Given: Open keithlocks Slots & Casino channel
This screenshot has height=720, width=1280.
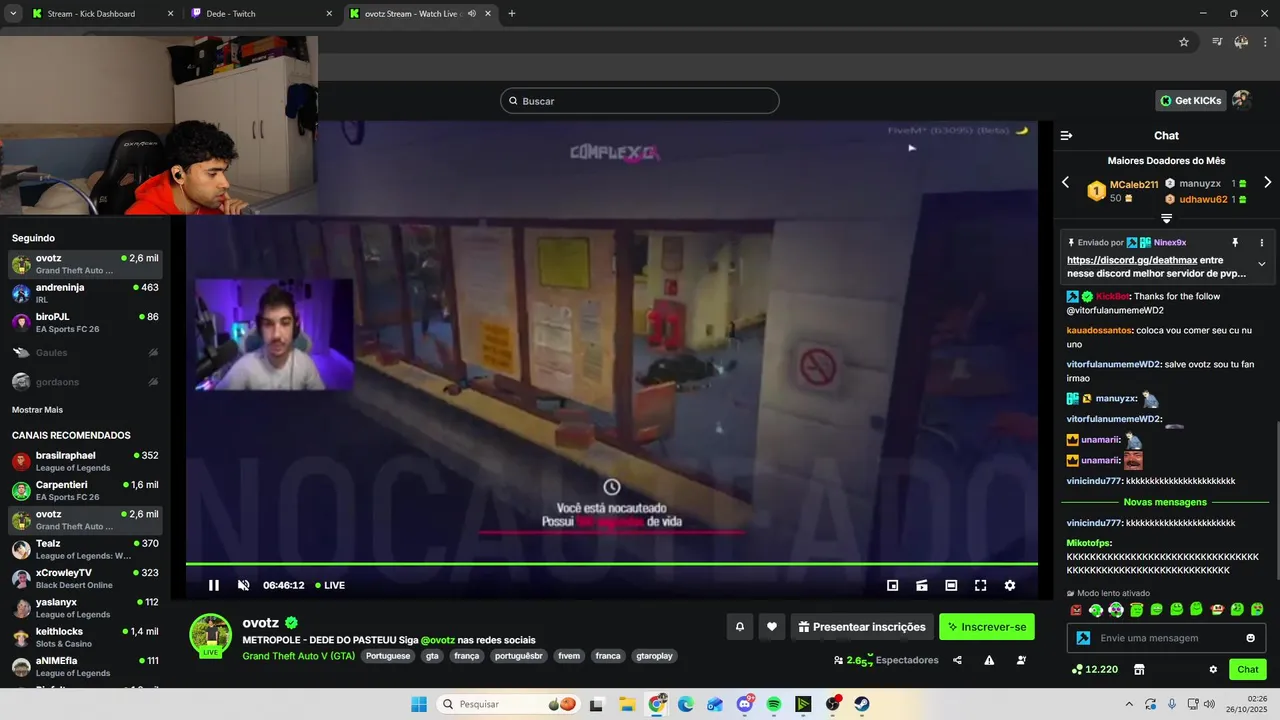Looking at the screenshot, I should (x=85, y=637).
